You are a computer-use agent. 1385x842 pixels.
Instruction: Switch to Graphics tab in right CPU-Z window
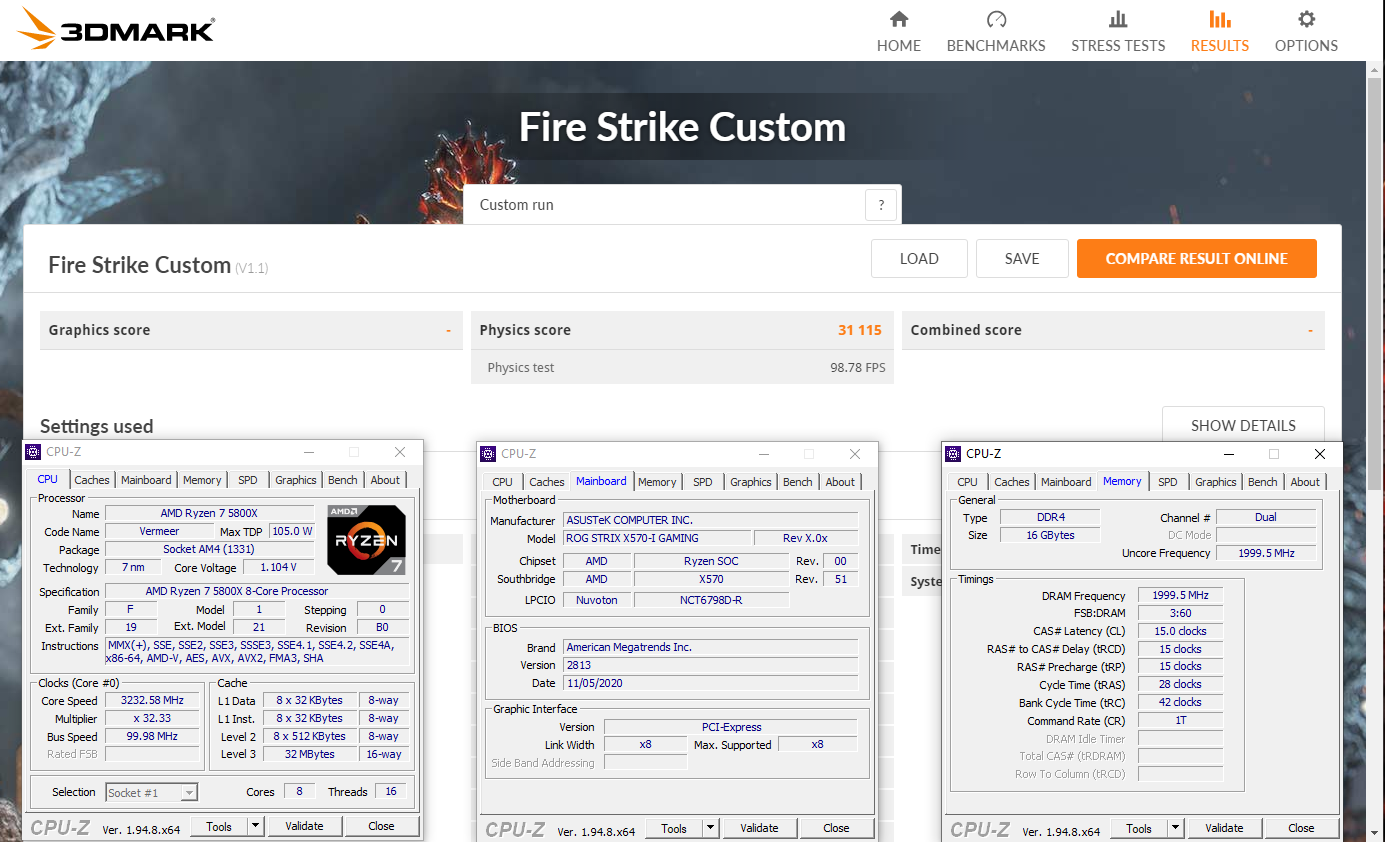(x=1216, y=482)
